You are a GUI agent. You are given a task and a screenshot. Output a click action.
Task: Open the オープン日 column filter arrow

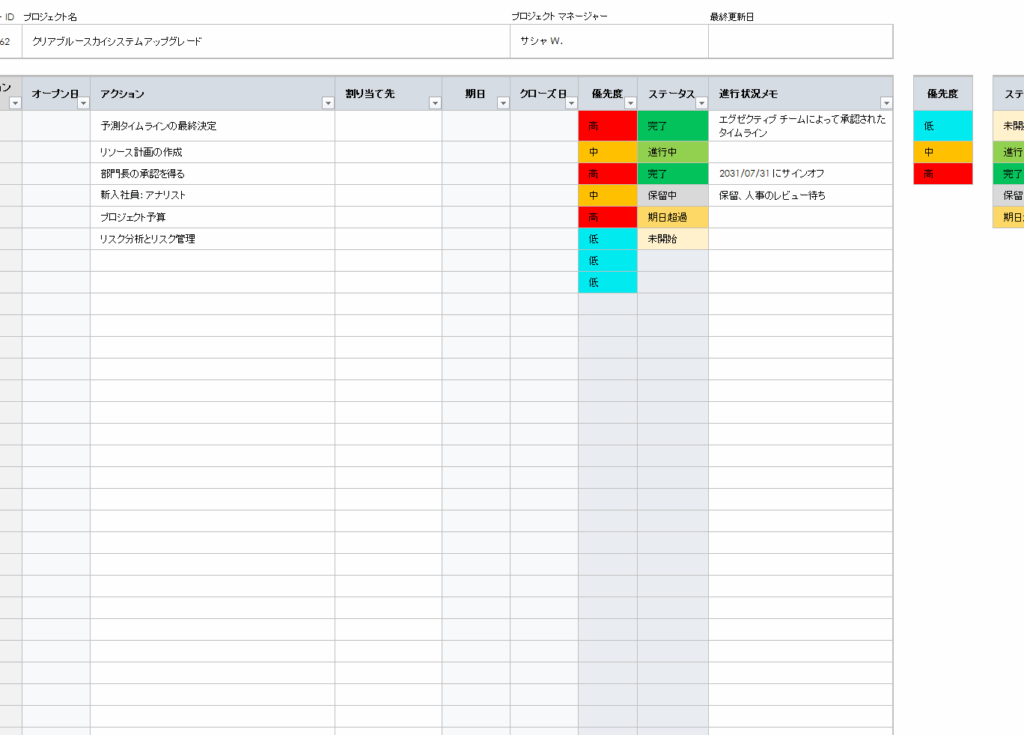tap(83, 103)
